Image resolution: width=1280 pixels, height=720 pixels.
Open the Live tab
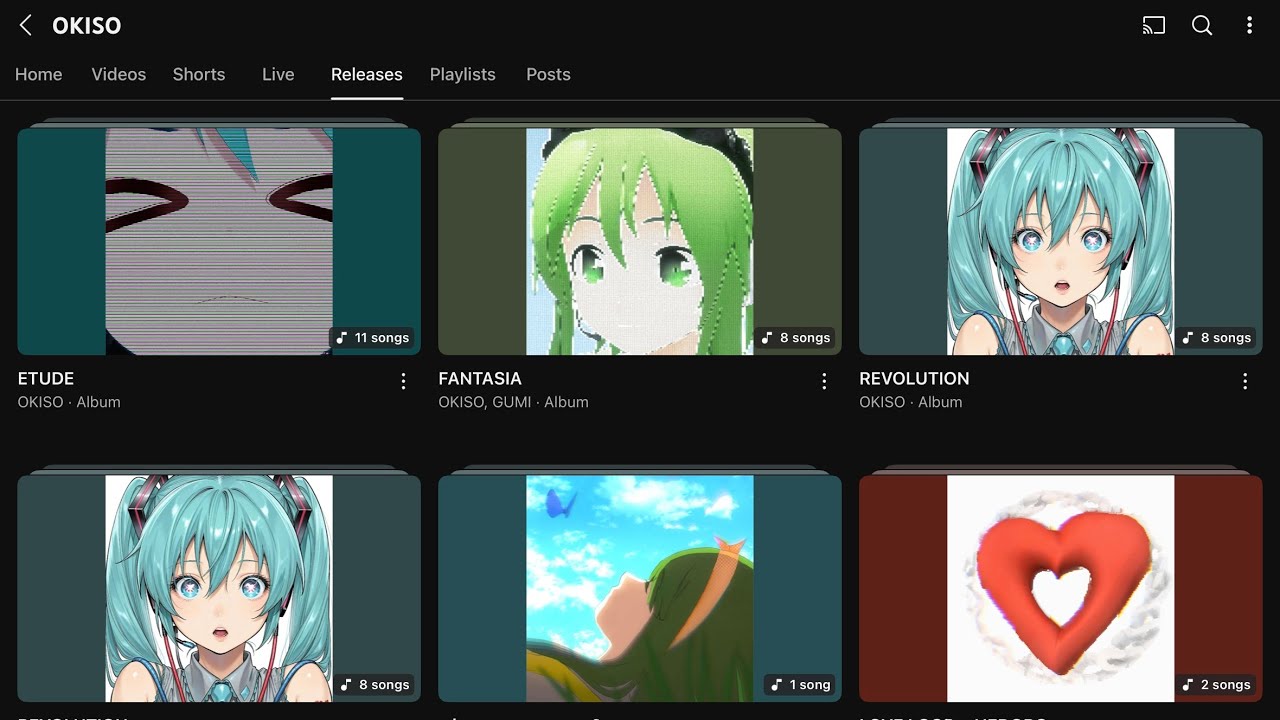coord(278,75)
